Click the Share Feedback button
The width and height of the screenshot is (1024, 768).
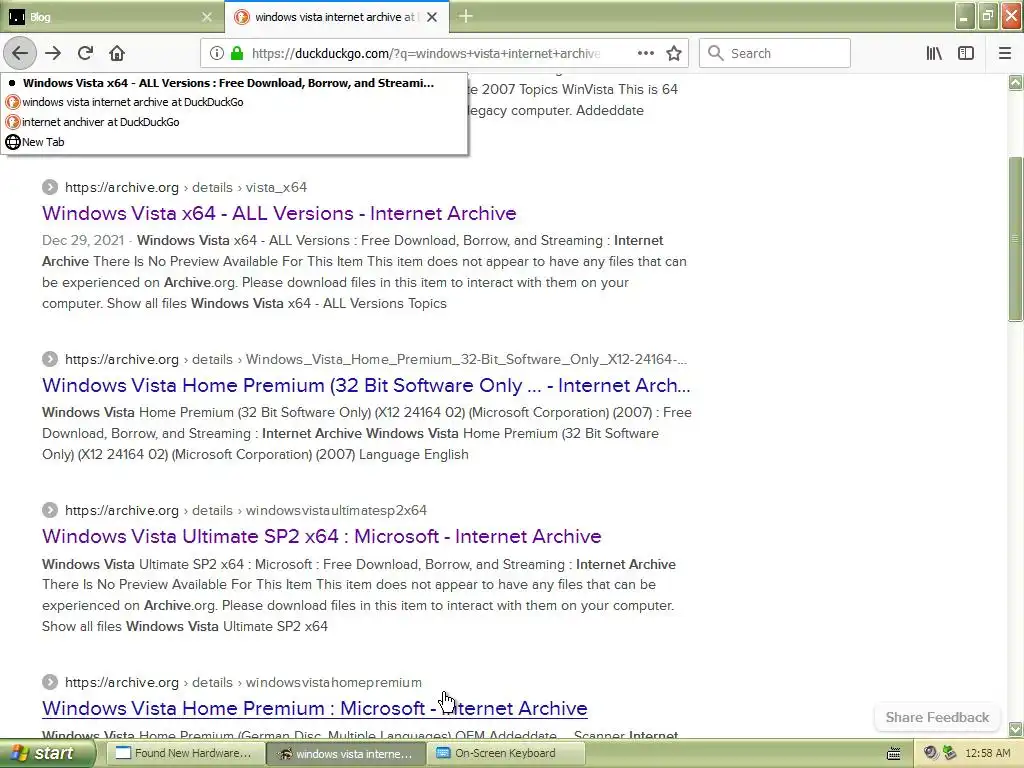pyautogui.click(x=937, y=717)
